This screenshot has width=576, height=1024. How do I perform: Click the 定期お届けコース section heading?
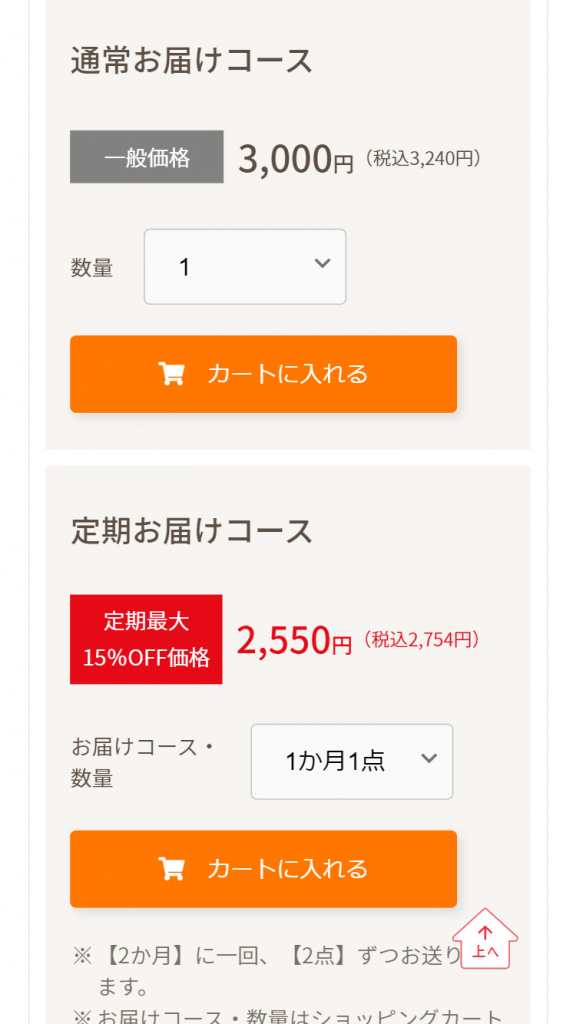[x=192, y=531]
